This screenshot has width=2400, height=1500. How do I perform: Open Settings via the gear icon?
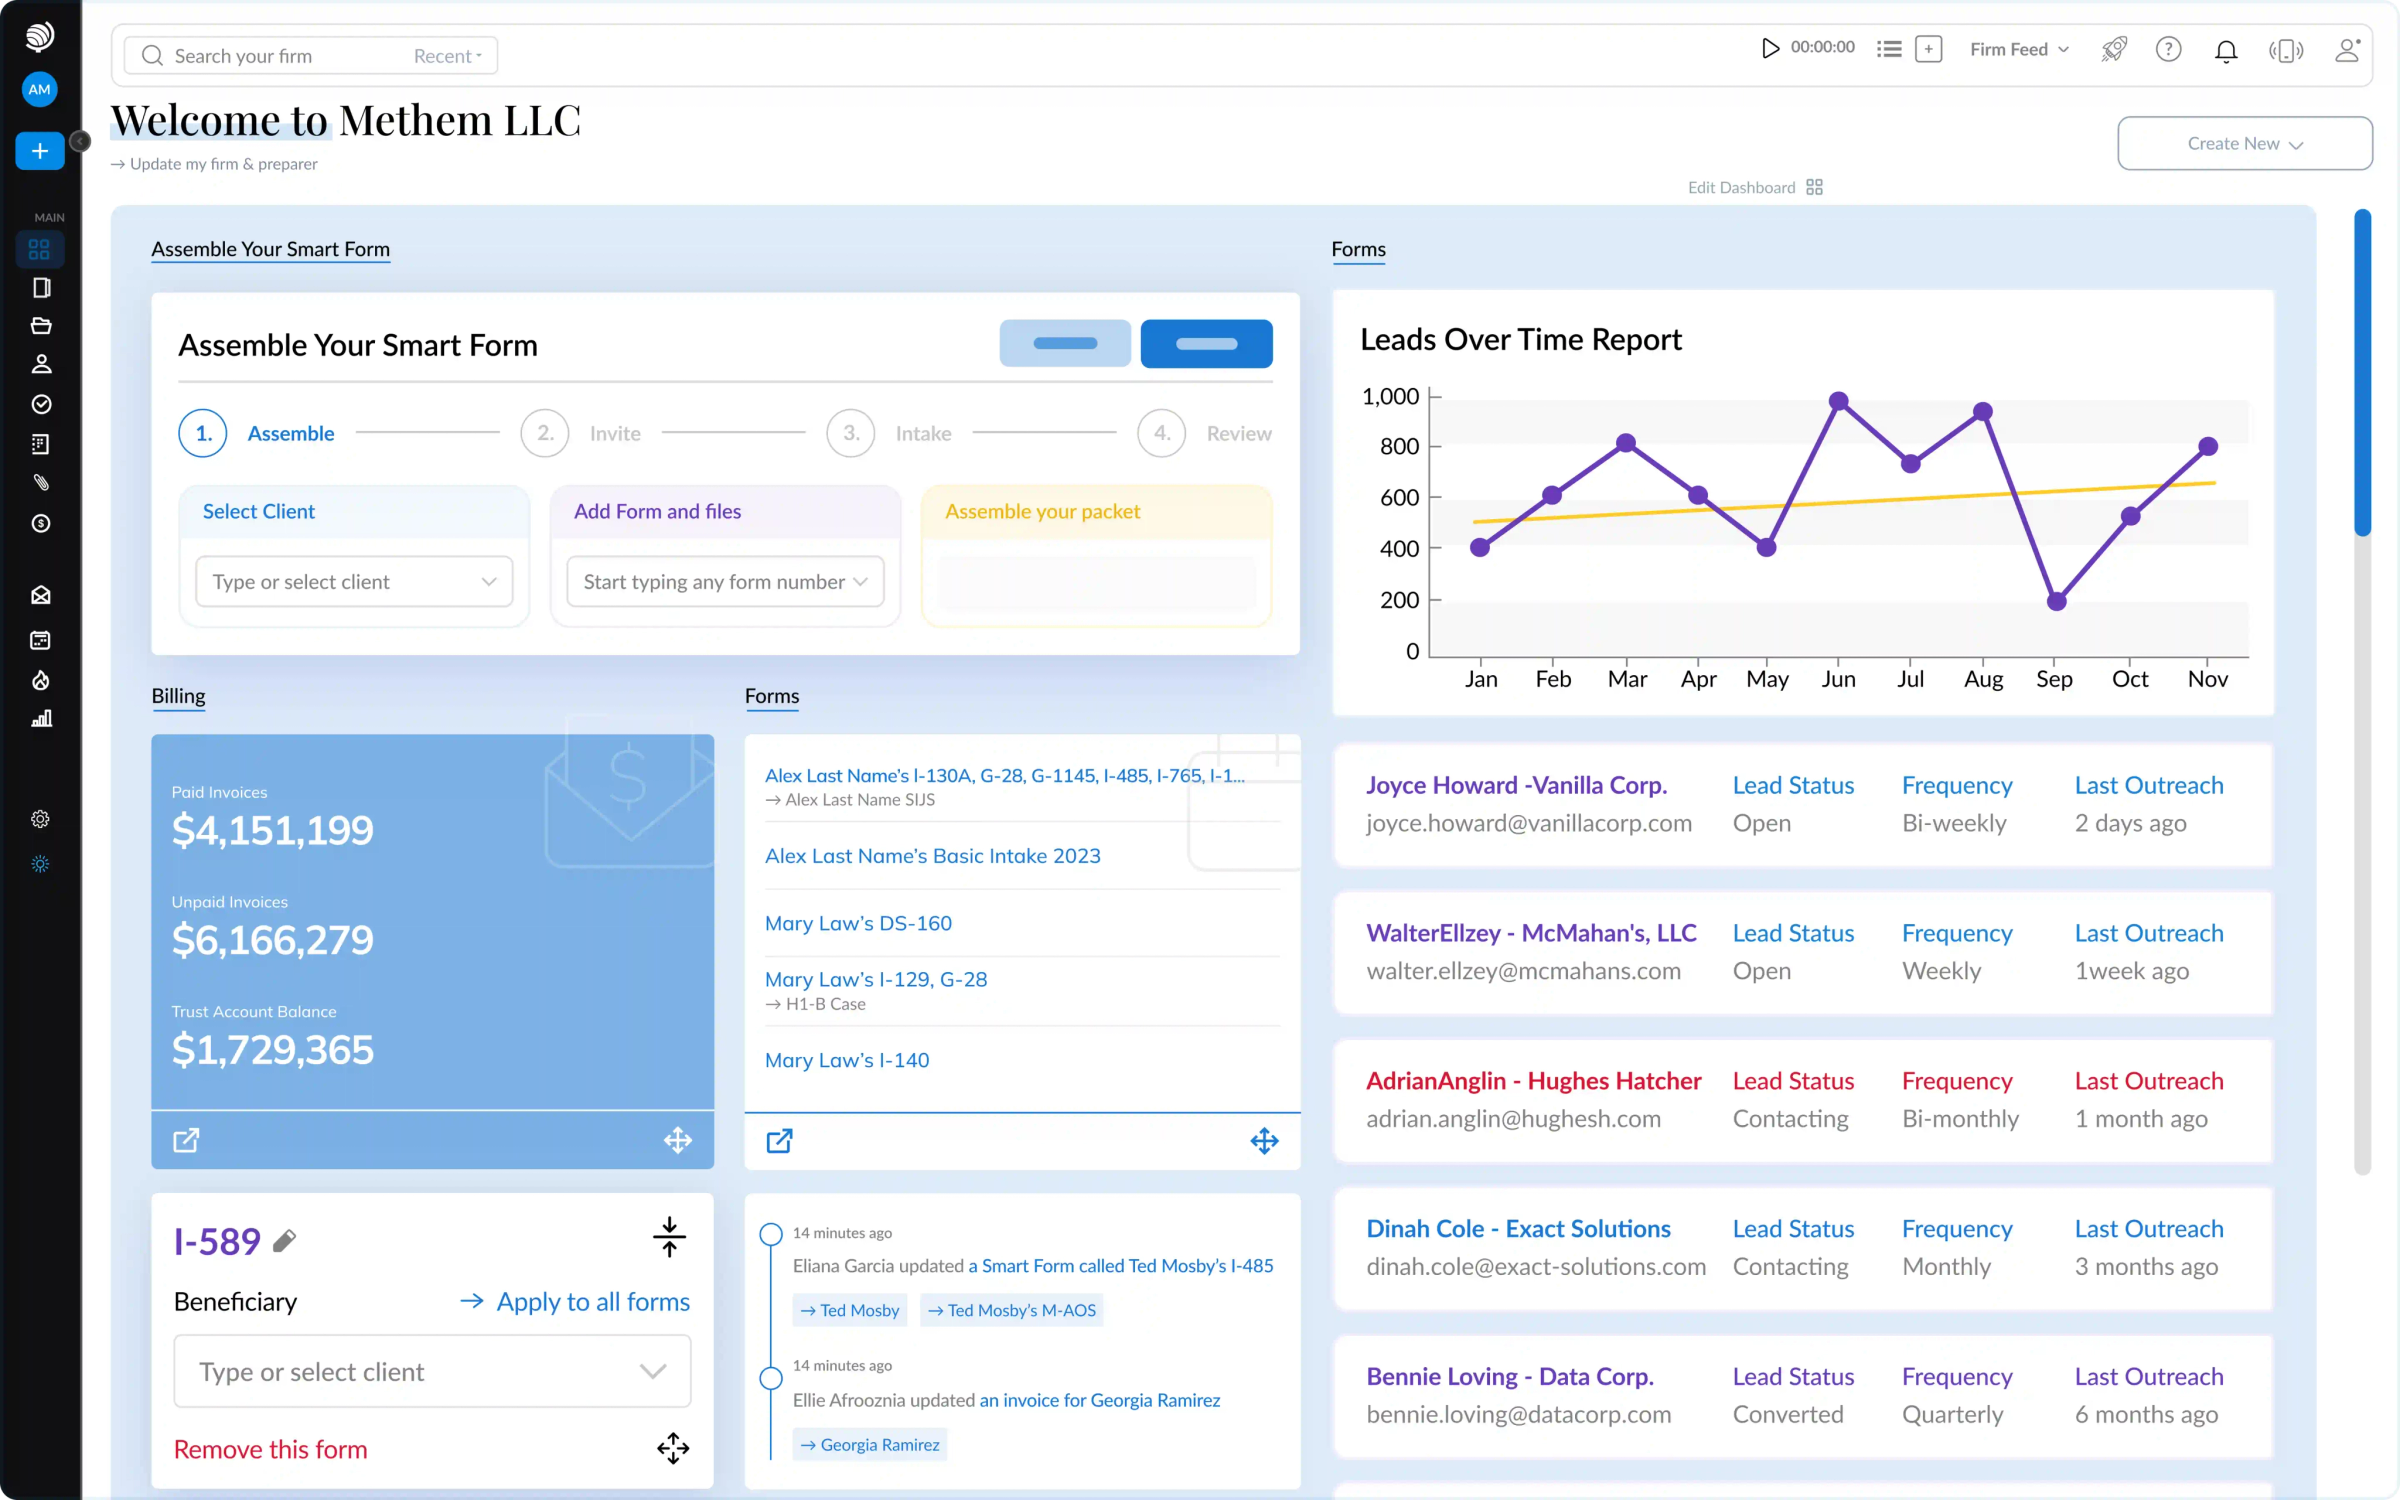pos(41,819)
